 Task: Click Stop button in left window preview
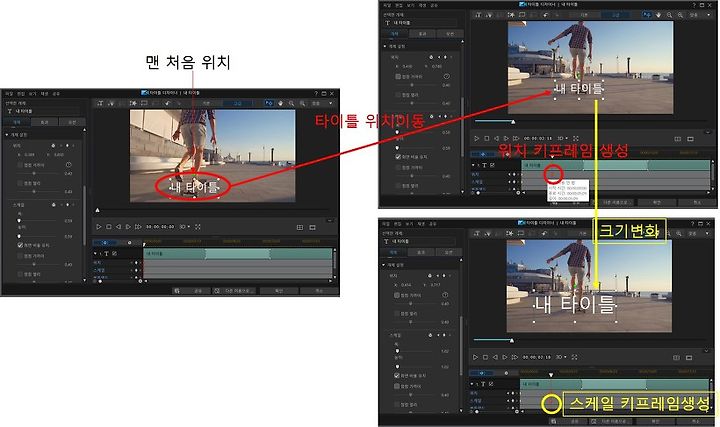click(109, 227)
